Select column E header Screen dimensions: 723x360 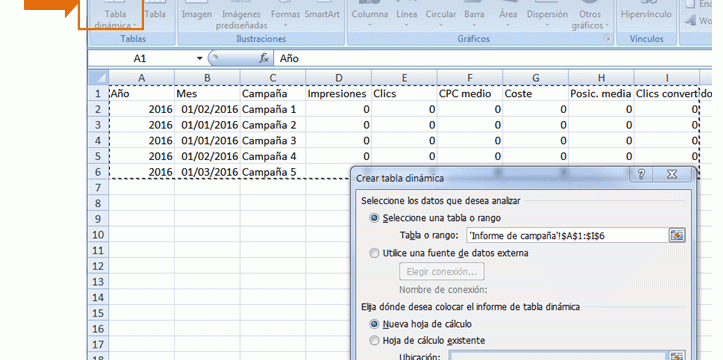pyautogui.click(x=404, y=78)
